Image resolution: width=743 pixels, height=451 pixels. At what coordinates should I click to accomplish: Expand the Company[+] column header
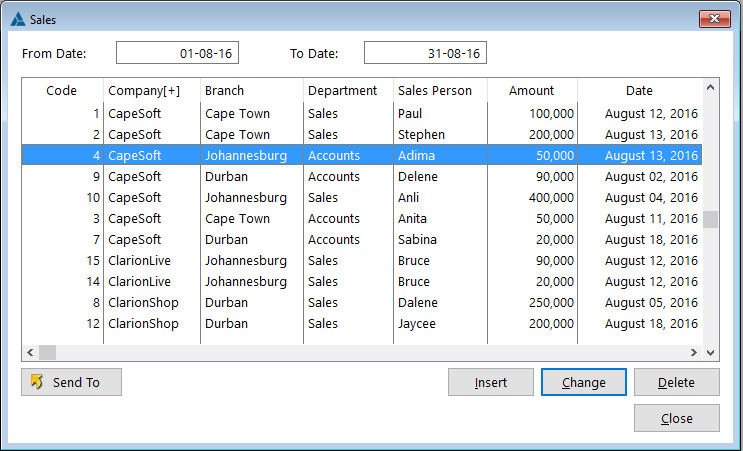144,91
